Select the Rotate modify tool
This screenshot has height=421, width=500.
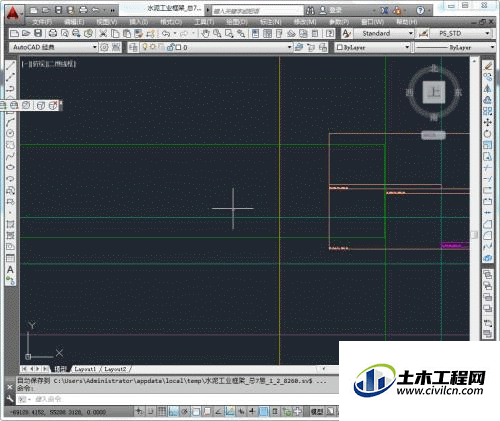pos(488,134)
